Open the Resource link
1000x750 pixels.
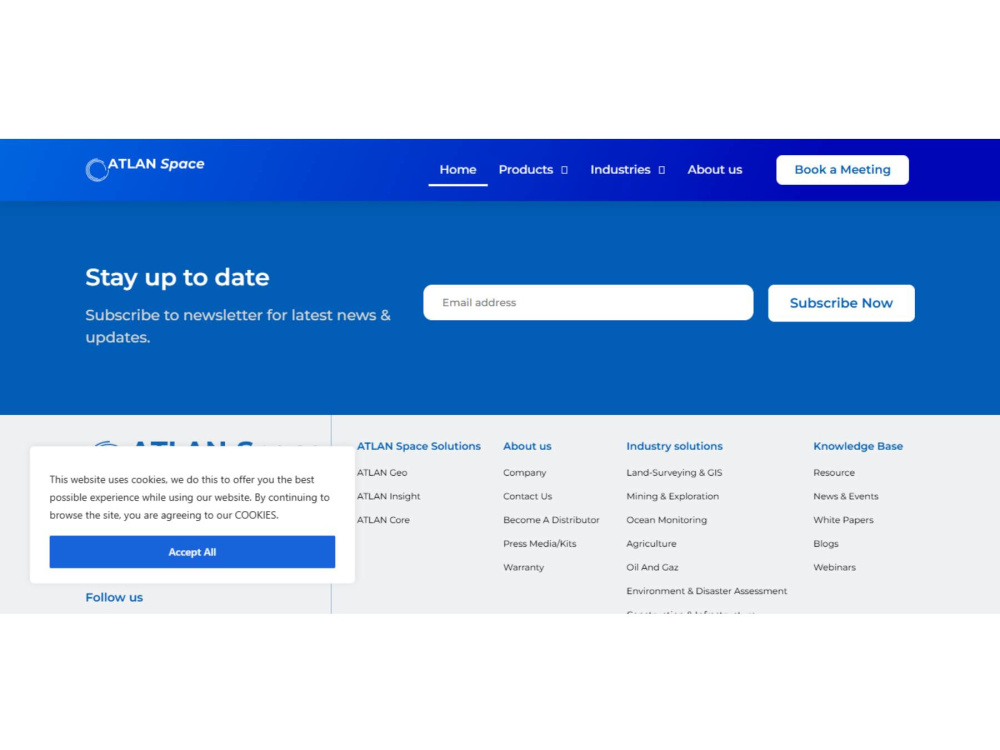834,473
